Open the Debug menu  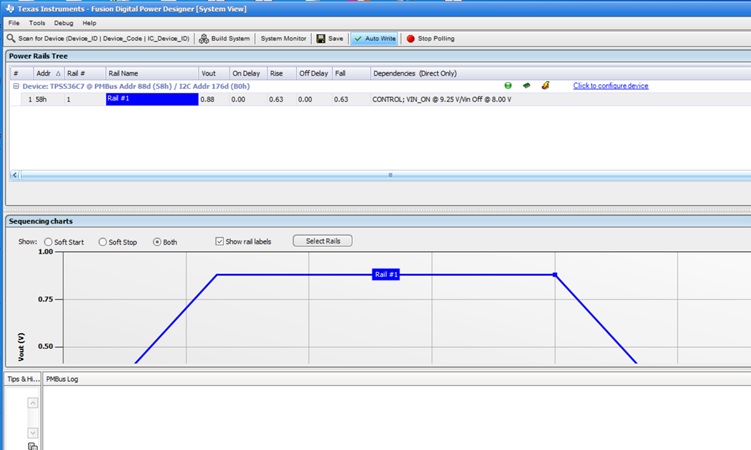tap(63, 22)
